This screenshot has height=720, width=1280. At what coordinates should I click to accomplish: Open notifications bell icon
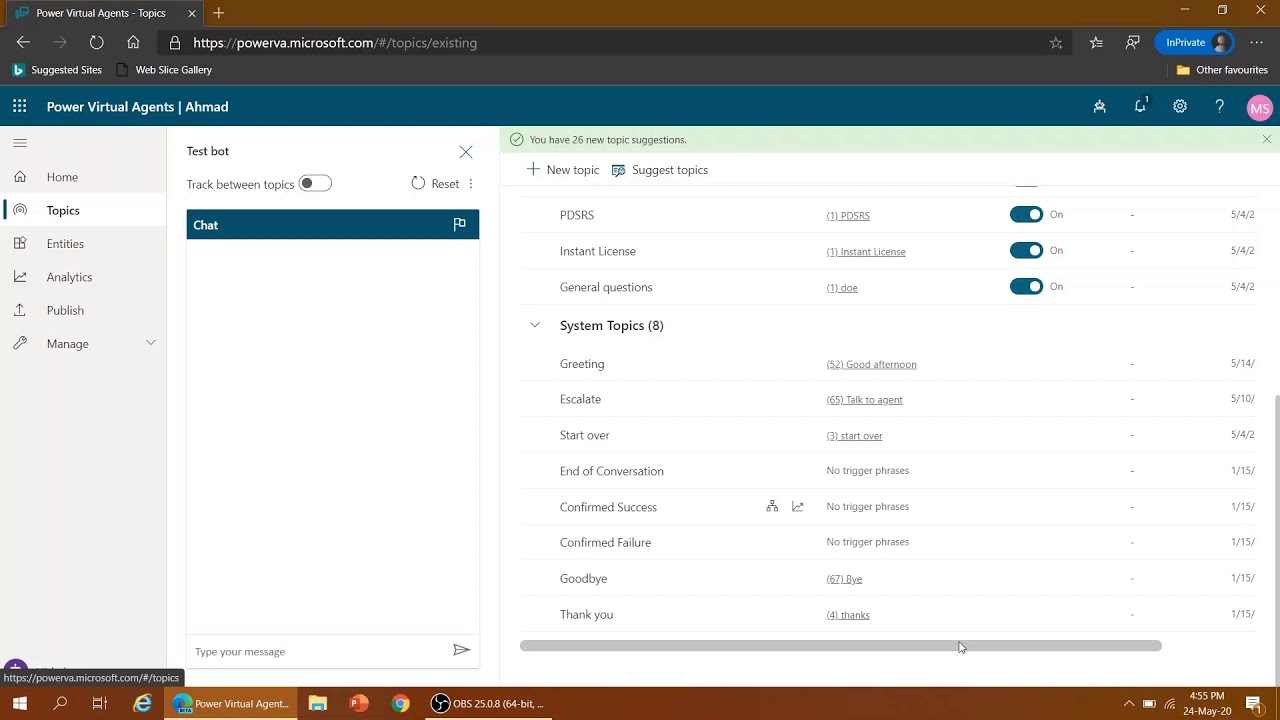point(1140,106)
